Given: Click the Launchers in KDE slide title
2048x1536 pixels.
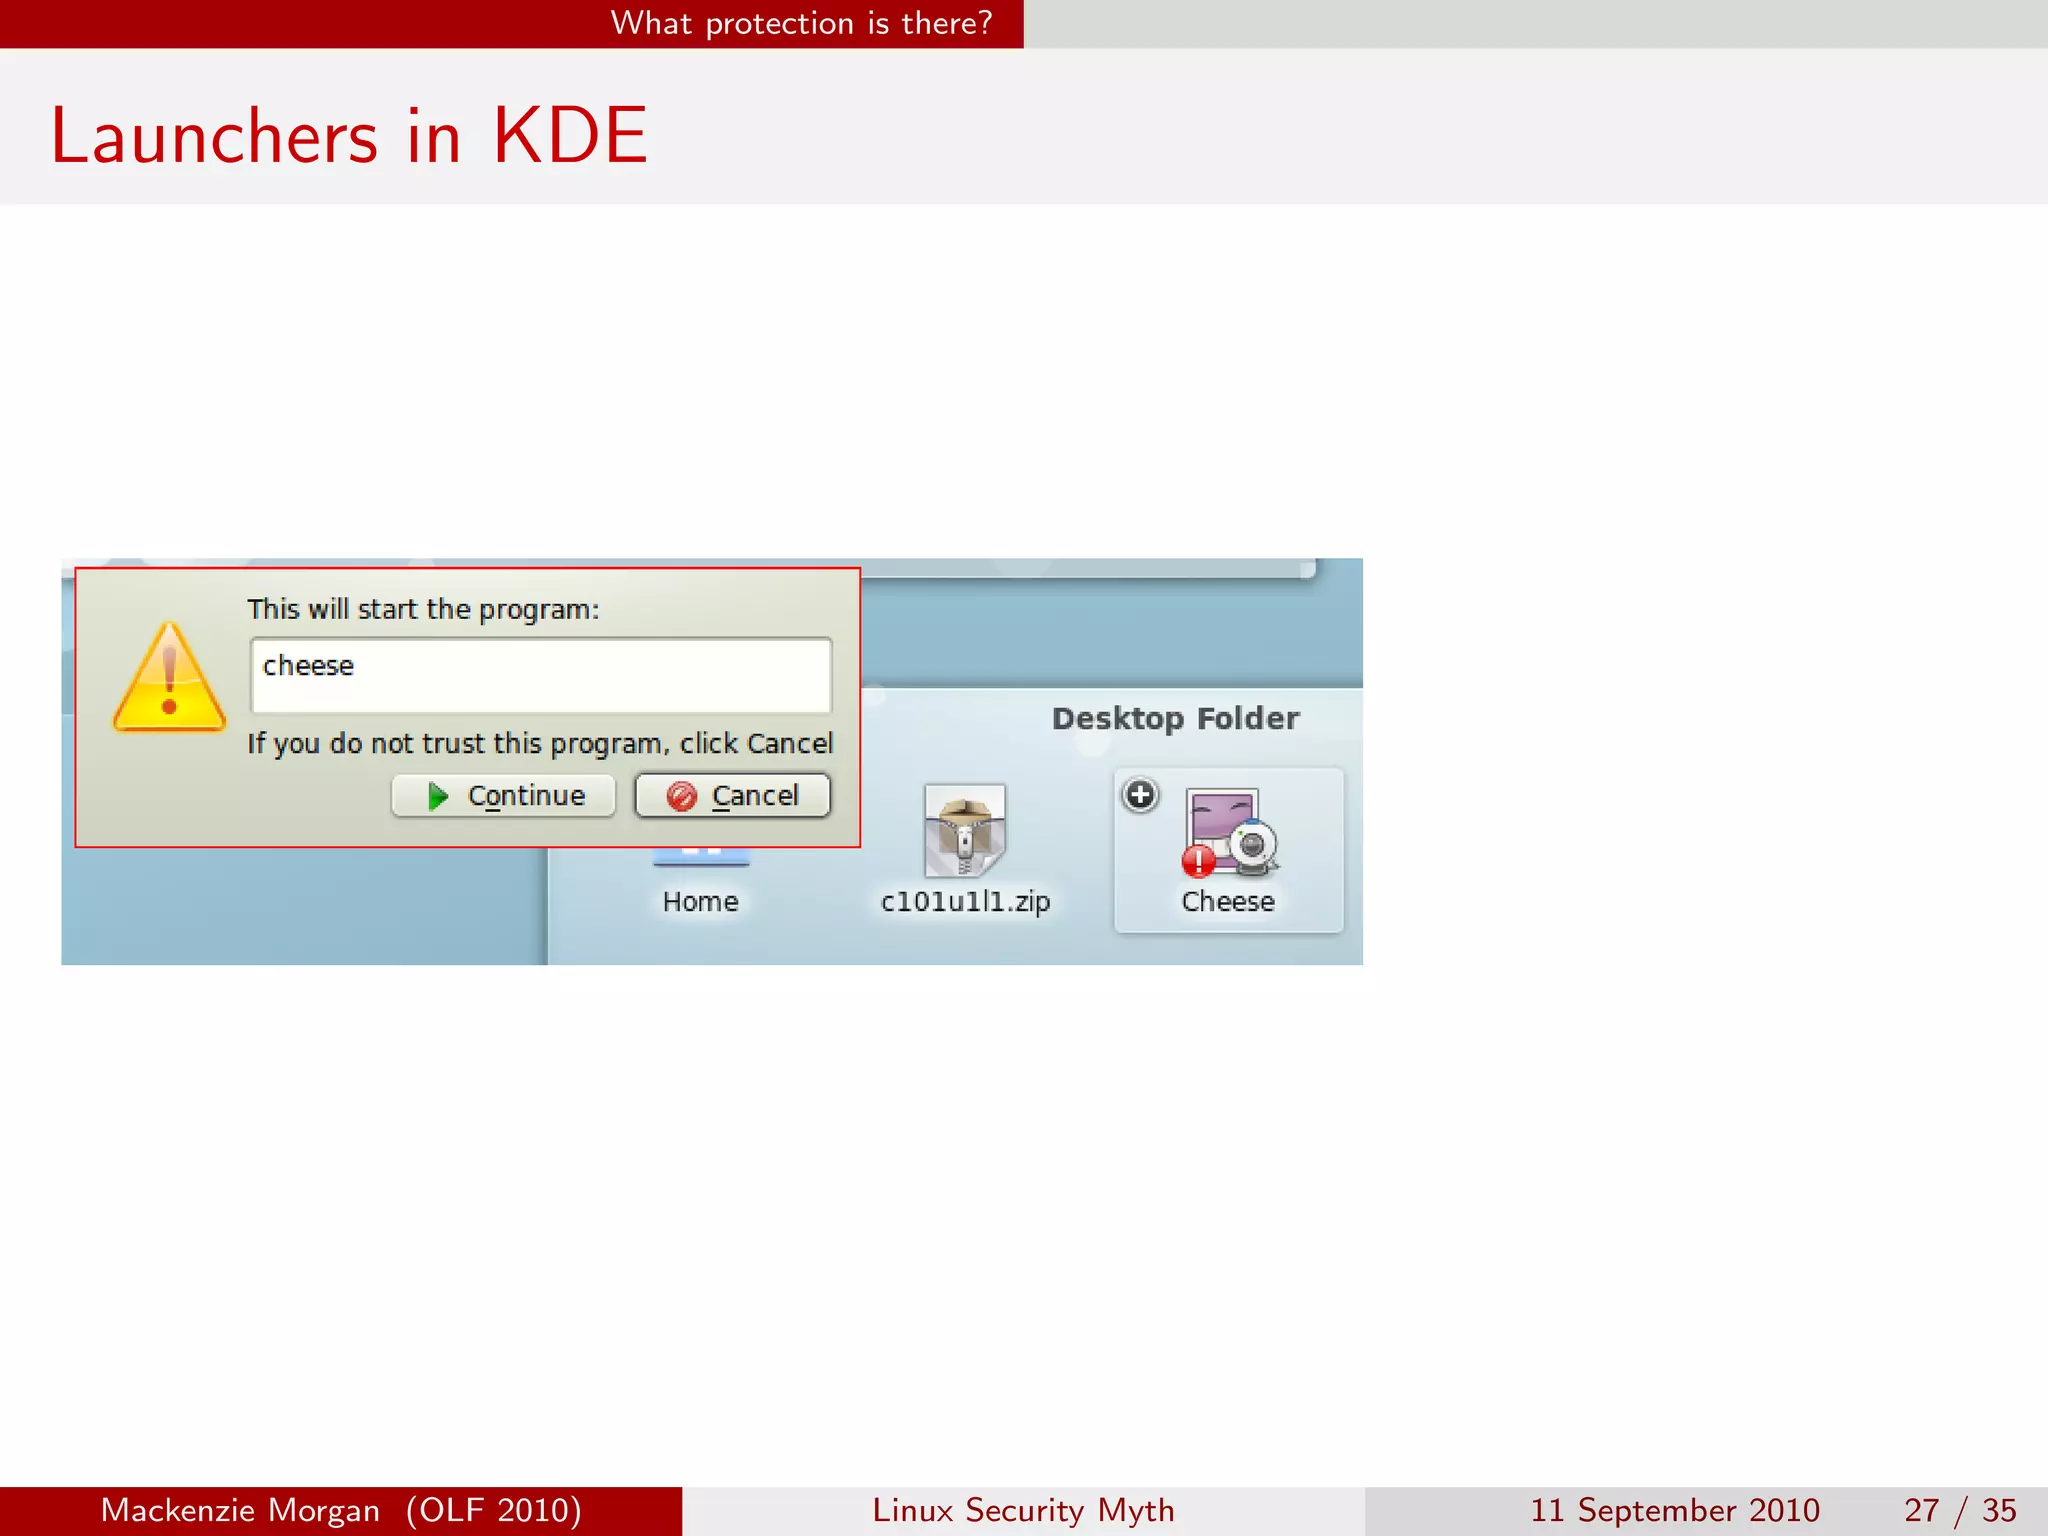Looking at the screenshot, I should [x=349, y=135].
